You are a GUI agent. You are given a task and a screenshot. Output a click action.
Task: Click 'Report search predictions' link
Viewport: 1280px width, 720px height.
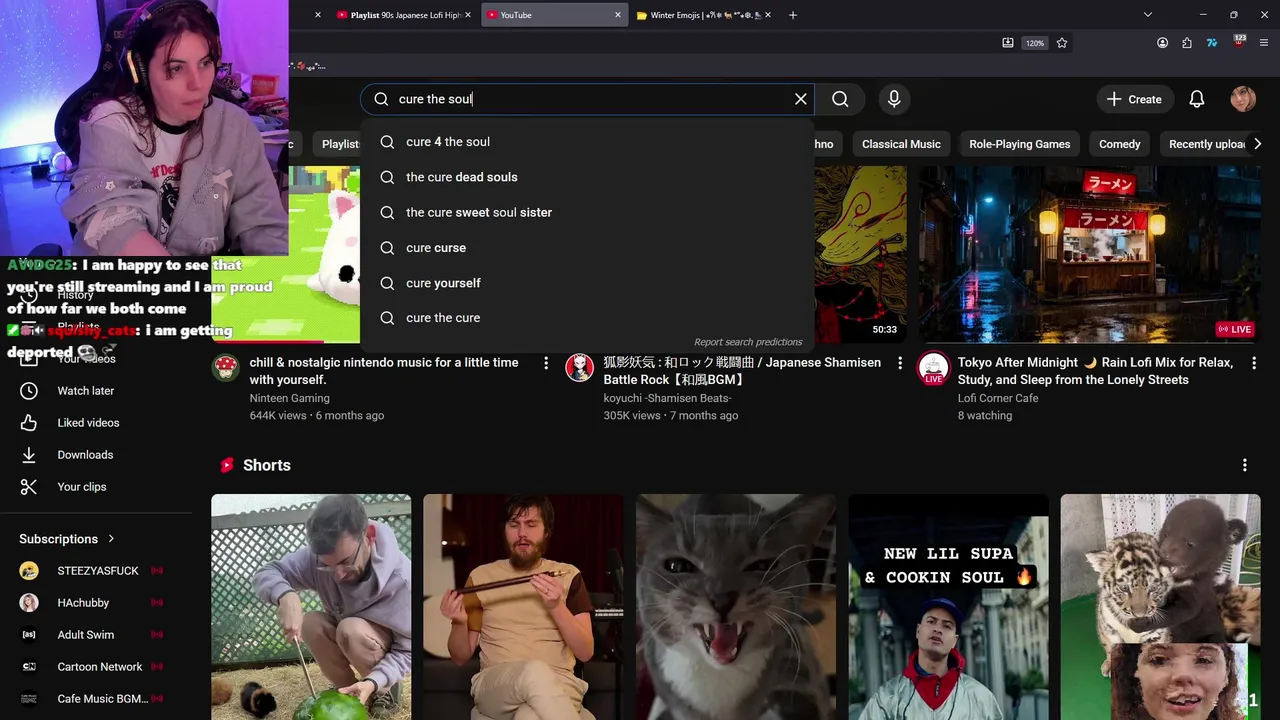[748, 342]
